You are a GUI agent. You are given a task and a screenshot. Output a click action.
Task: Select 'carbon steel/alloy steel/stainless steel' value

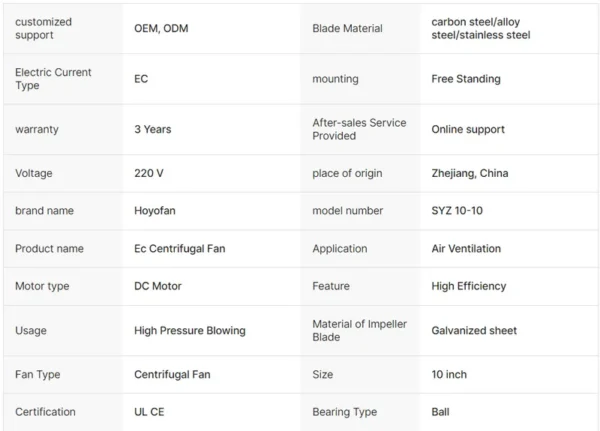[x=481, y=28]
